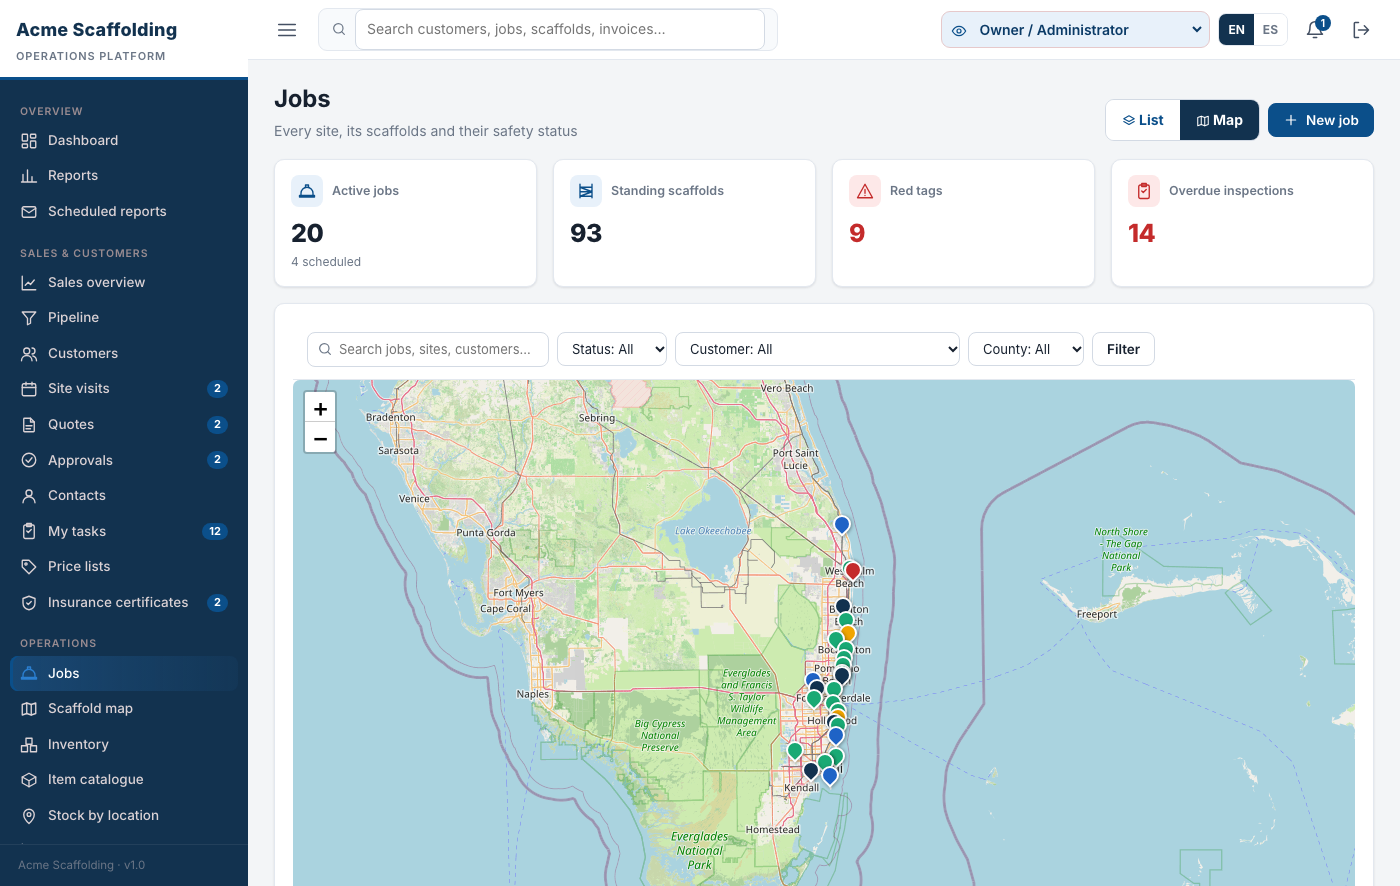The width and height of the screenshot is (1400, 886).
Task: Click the Red tags warning icon
Action: pos(865,191)
